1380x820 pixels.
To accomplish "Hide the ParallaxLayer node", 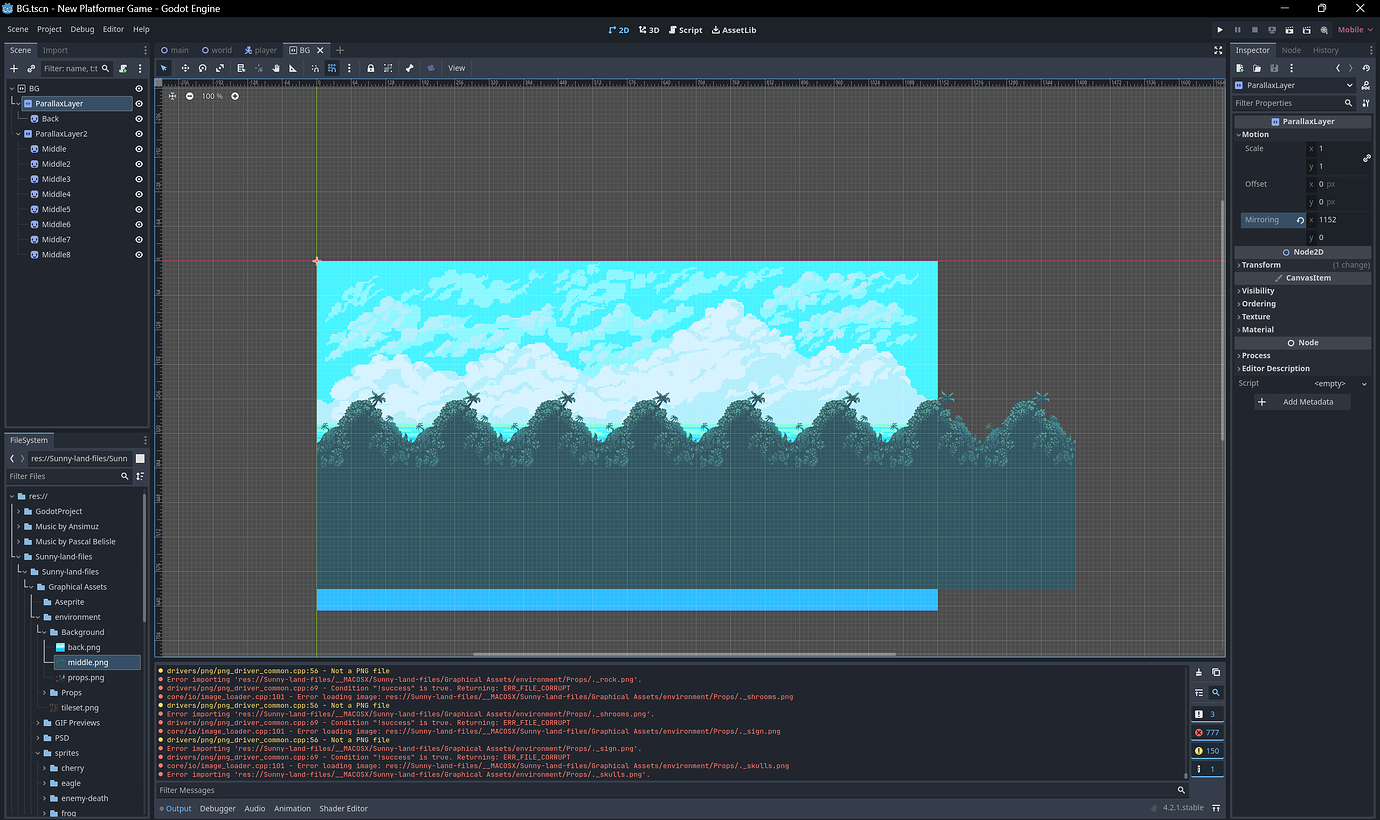I will [x=139, y=103].
